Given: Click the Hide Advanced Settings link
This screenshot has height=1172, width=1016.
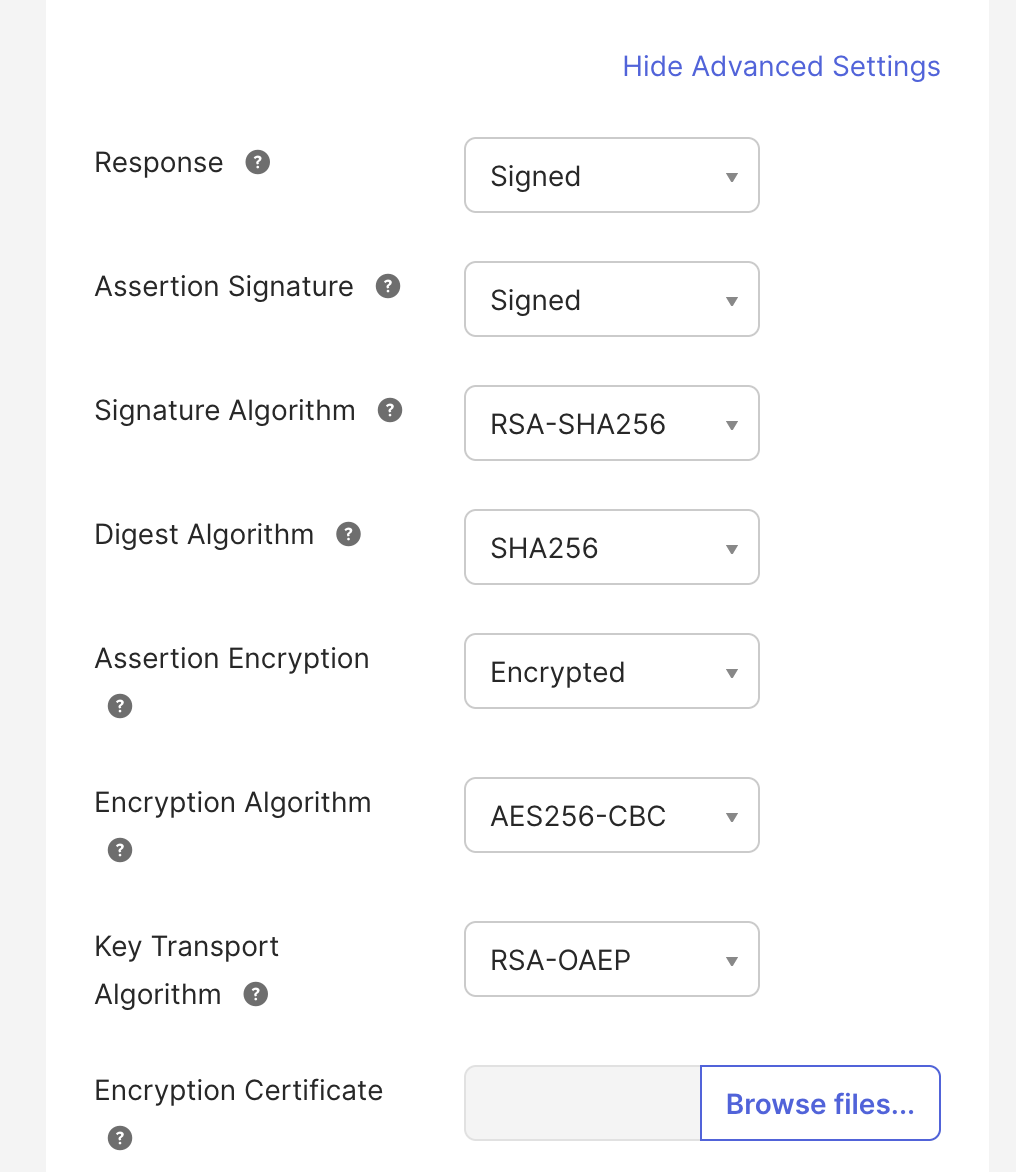Looking at the screenshot, I should [781, 66].
